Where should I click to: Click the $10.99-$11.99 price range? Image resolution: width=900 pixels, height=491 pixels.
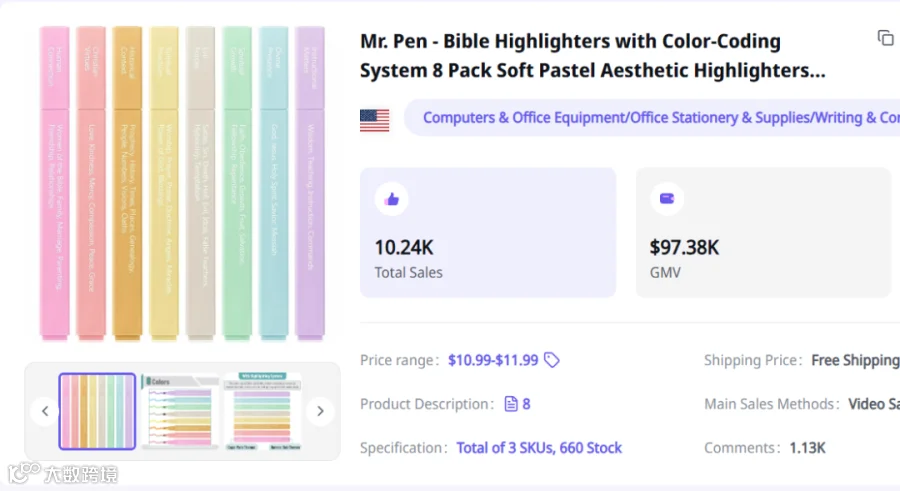click(493, 360)
